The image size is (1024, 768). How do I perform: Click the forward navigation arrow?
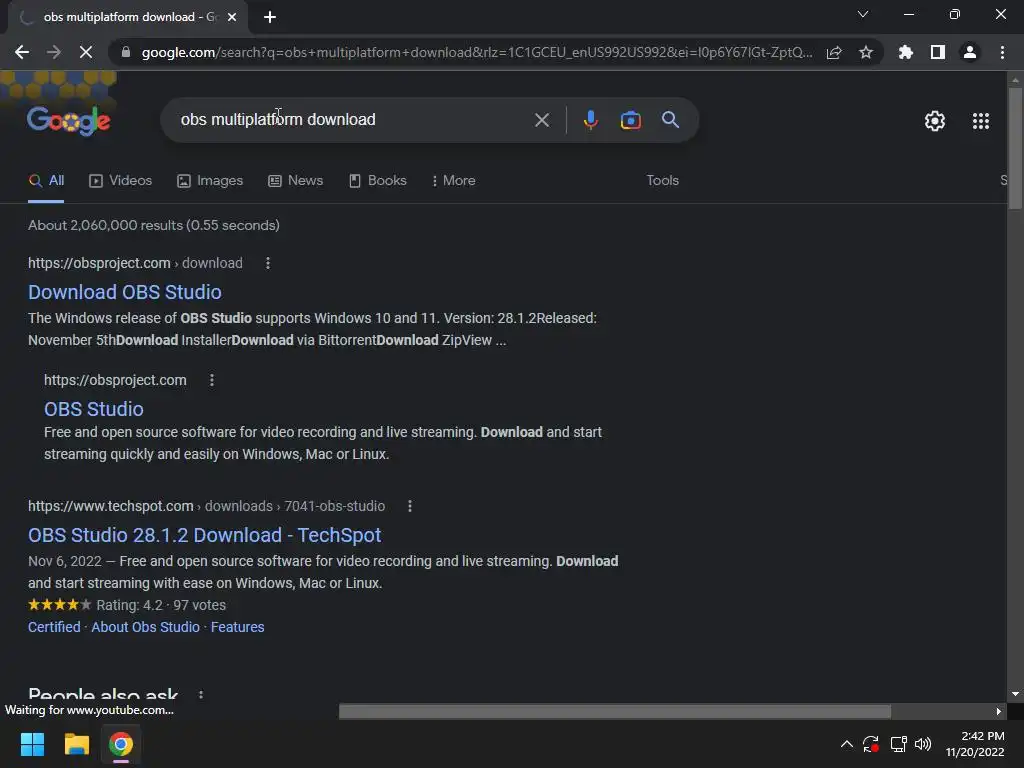pyautogui.click(x=54, y=52)
